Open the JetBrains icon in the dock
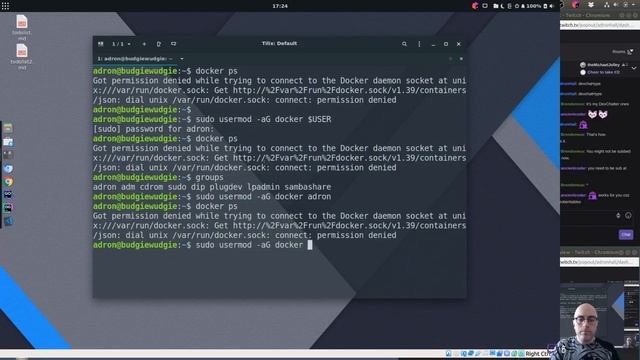Viewport: 640px width, 360px height. [x=8, y=207]
